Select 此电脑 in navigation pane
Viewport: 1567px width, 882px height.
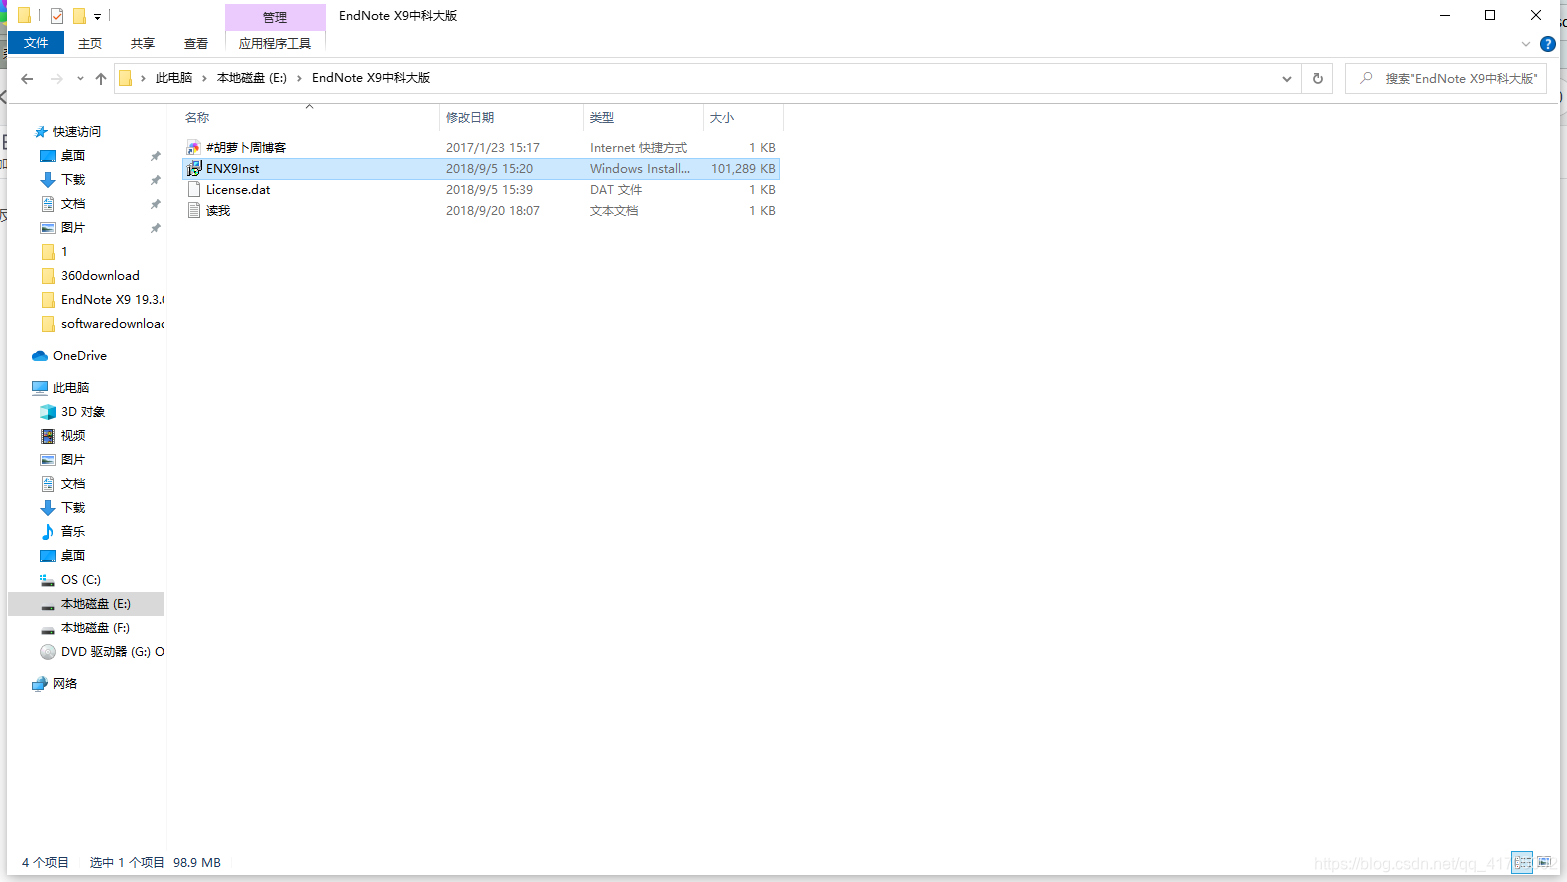click(x=61, y=388)
